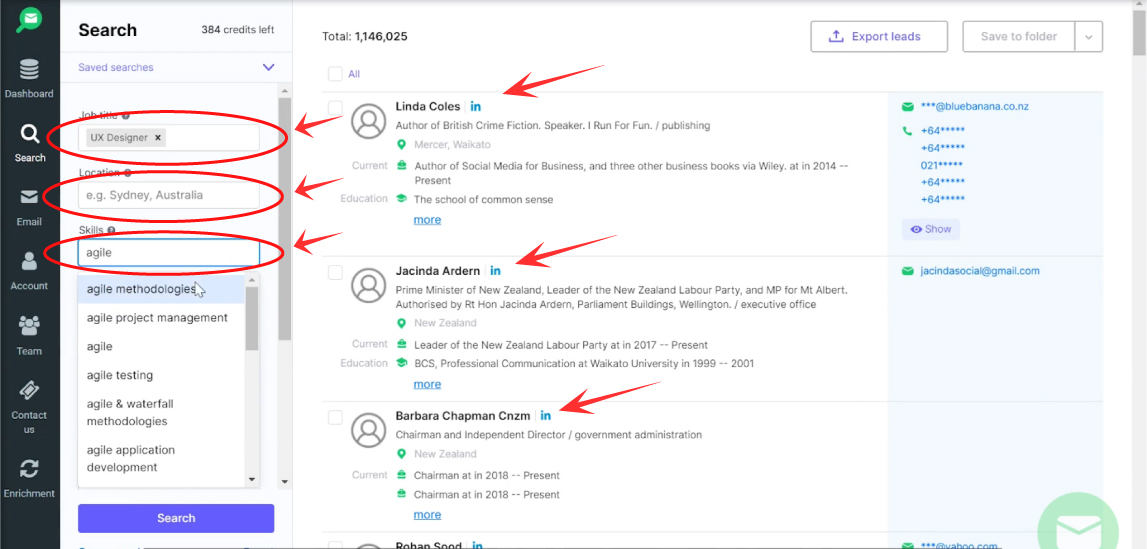Check the select All checkbox
Image resolution: width=1147 pixels, height=549 pixels.
335,74
